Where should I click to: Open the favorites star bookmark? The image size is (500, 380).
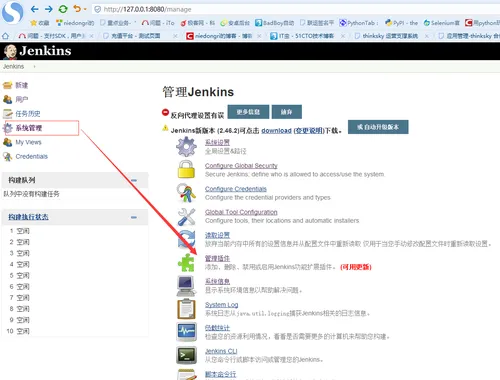pyautogui.click(x=40, y=23)
